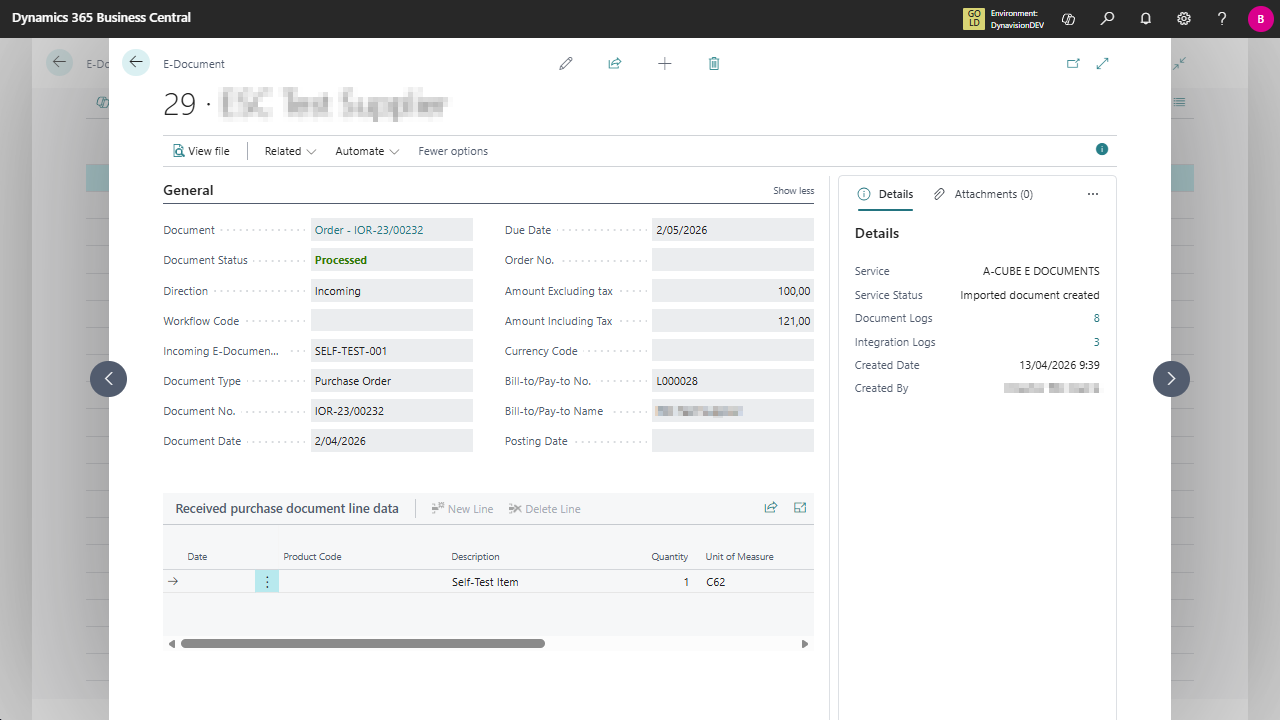1280x720 pixels.
Task: Click the horizontal scrollbar thumb
Action: 363,644
